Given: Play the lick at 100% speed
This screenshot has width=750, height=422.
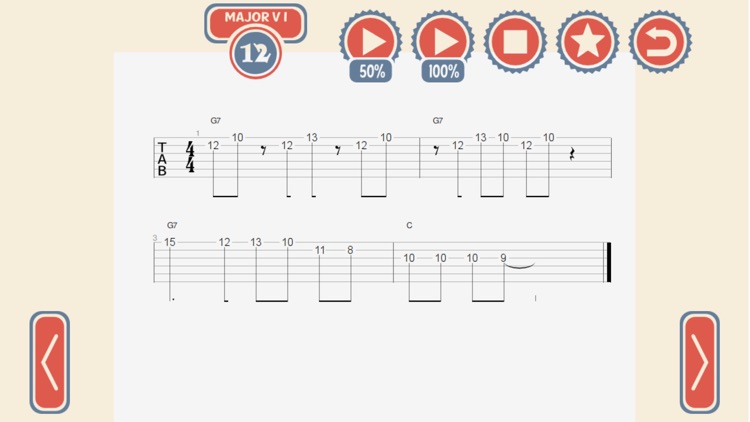Looking at the screenshot, I should coord(443,41).
